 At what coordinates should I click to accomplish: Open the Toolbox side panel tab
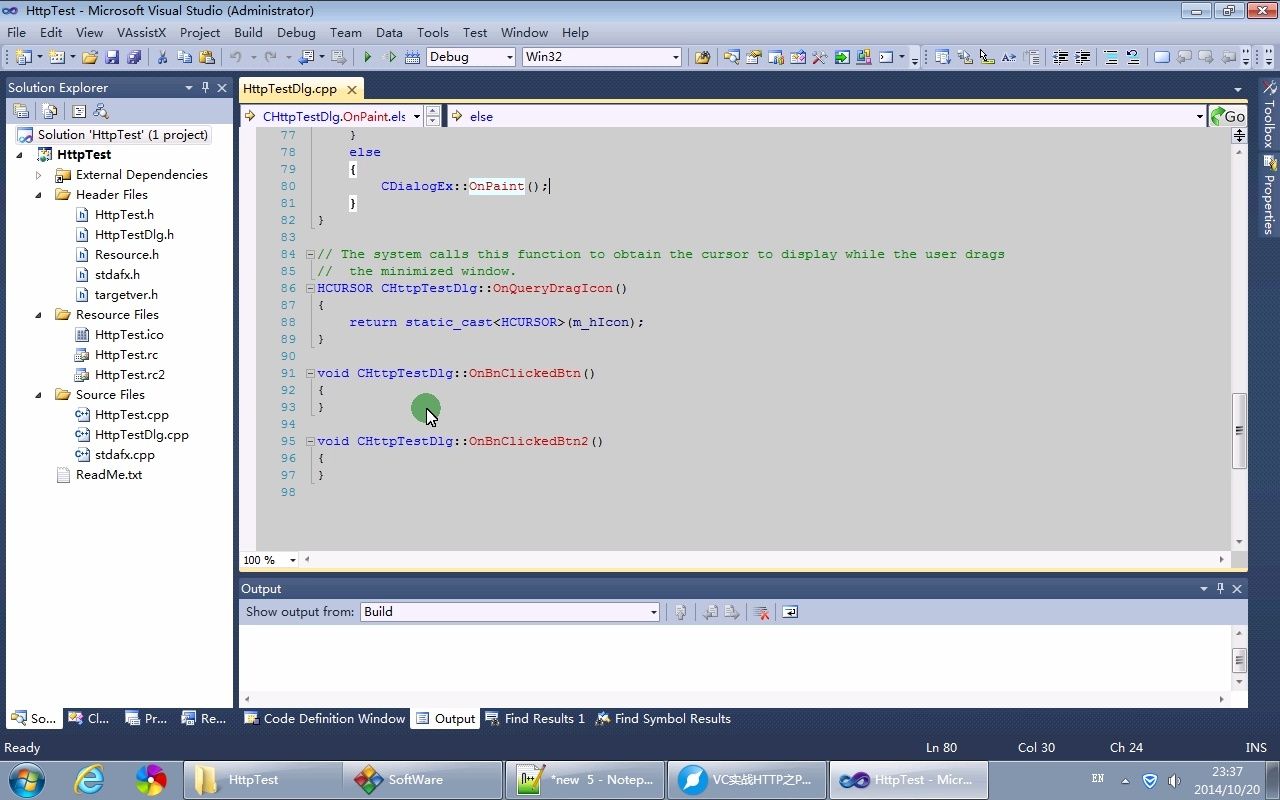(1269, 113)
